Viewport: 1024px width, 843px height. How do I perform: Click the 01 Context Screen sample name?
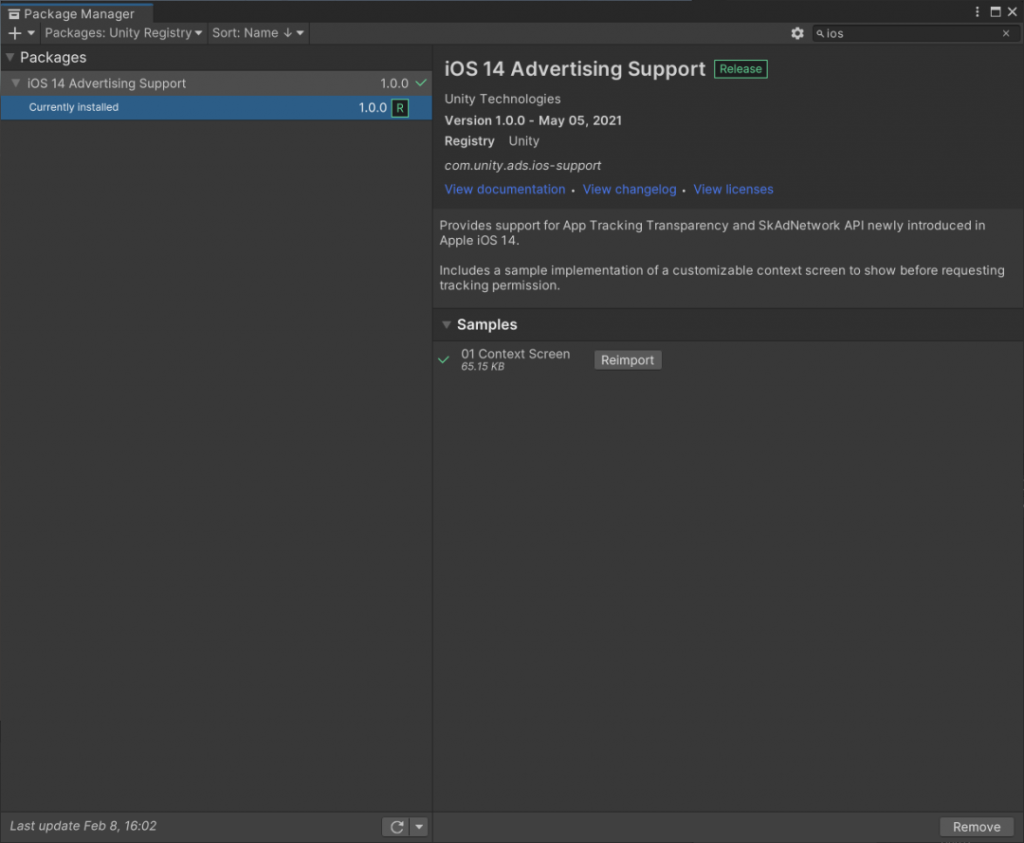coord(515,354)
